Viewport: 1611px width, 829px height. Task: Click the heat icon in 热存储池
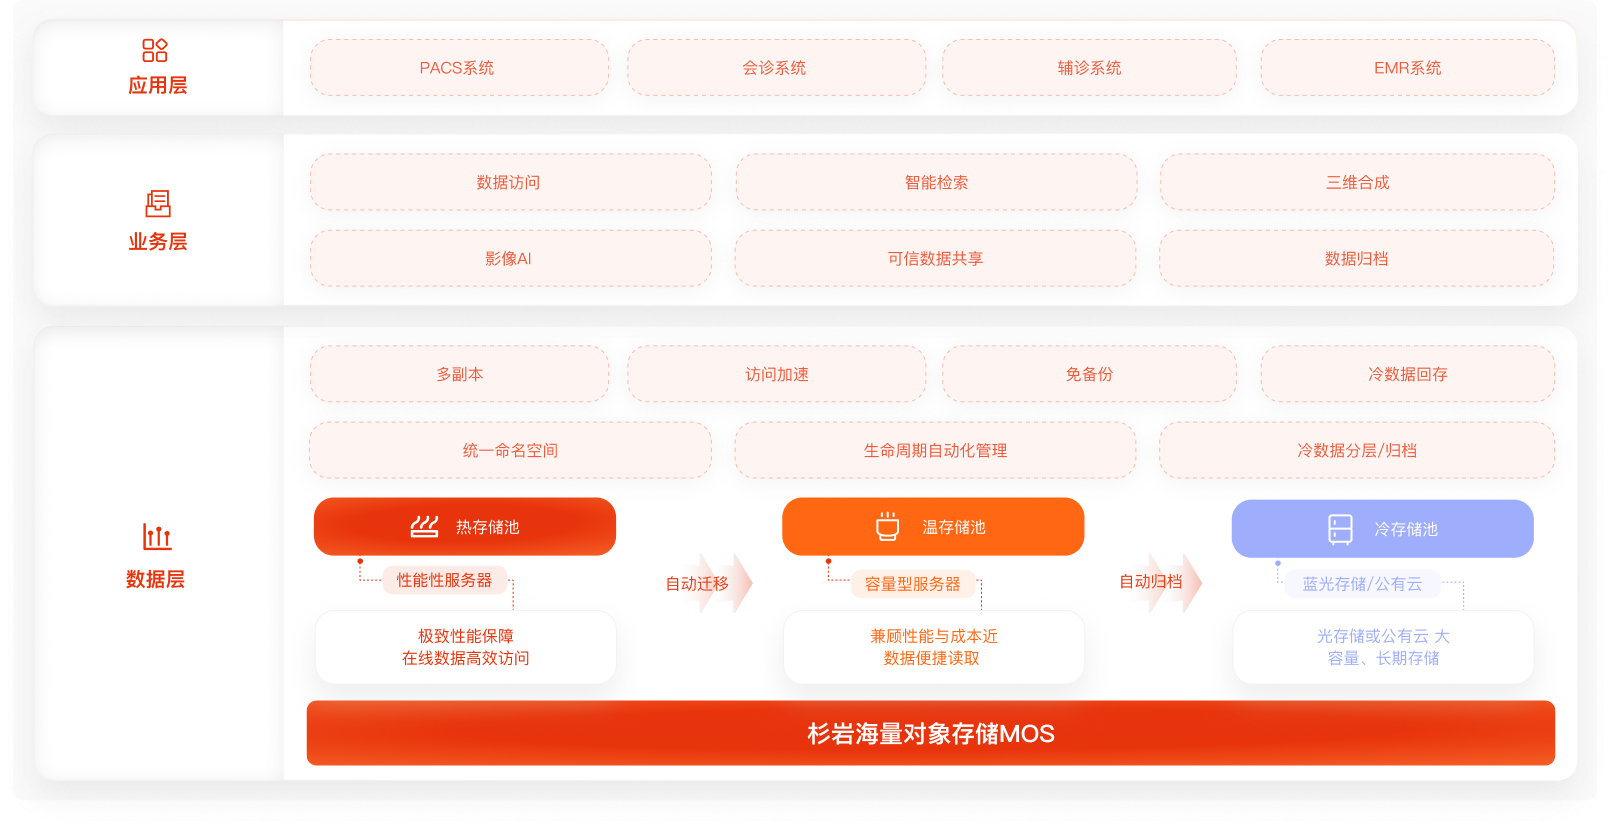point(425,527)
